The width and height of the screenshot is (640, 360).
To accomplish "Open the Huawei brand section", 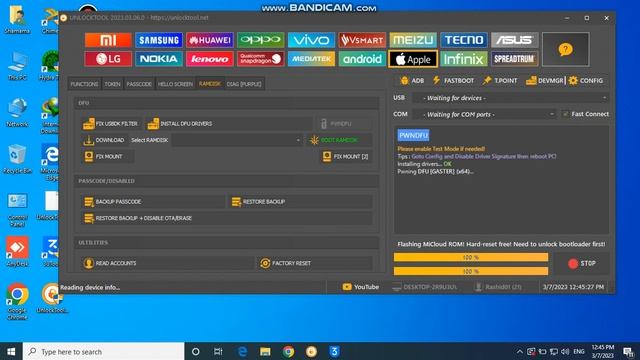I will pyautogui.click(x=210, y=40).
